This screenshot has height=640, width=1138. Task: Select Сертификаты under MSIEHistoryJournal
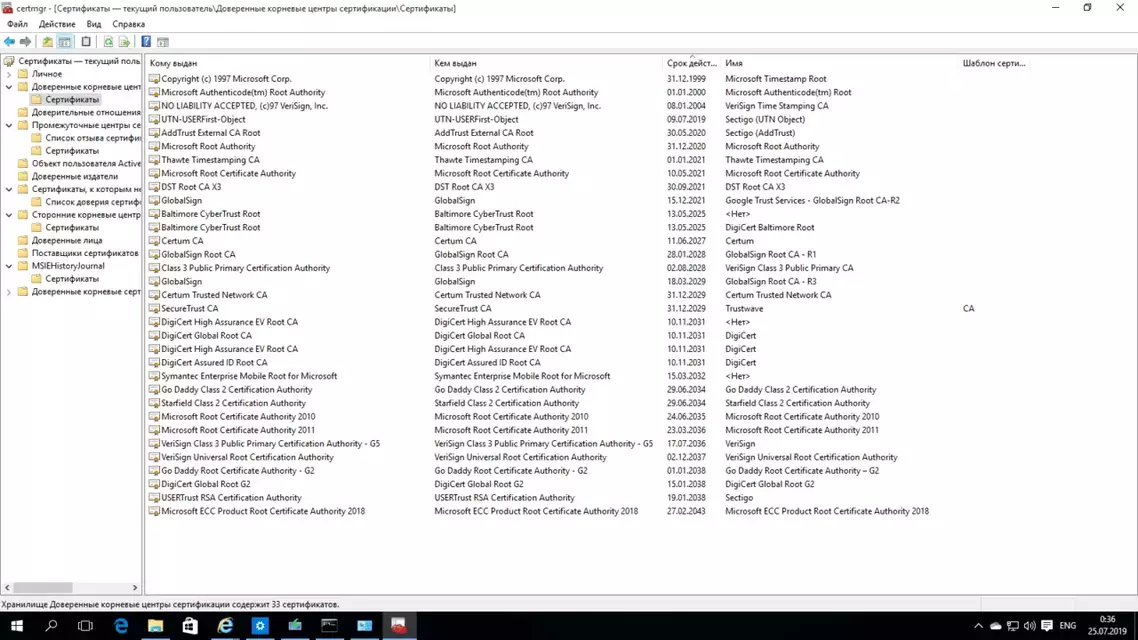(72, 279)
